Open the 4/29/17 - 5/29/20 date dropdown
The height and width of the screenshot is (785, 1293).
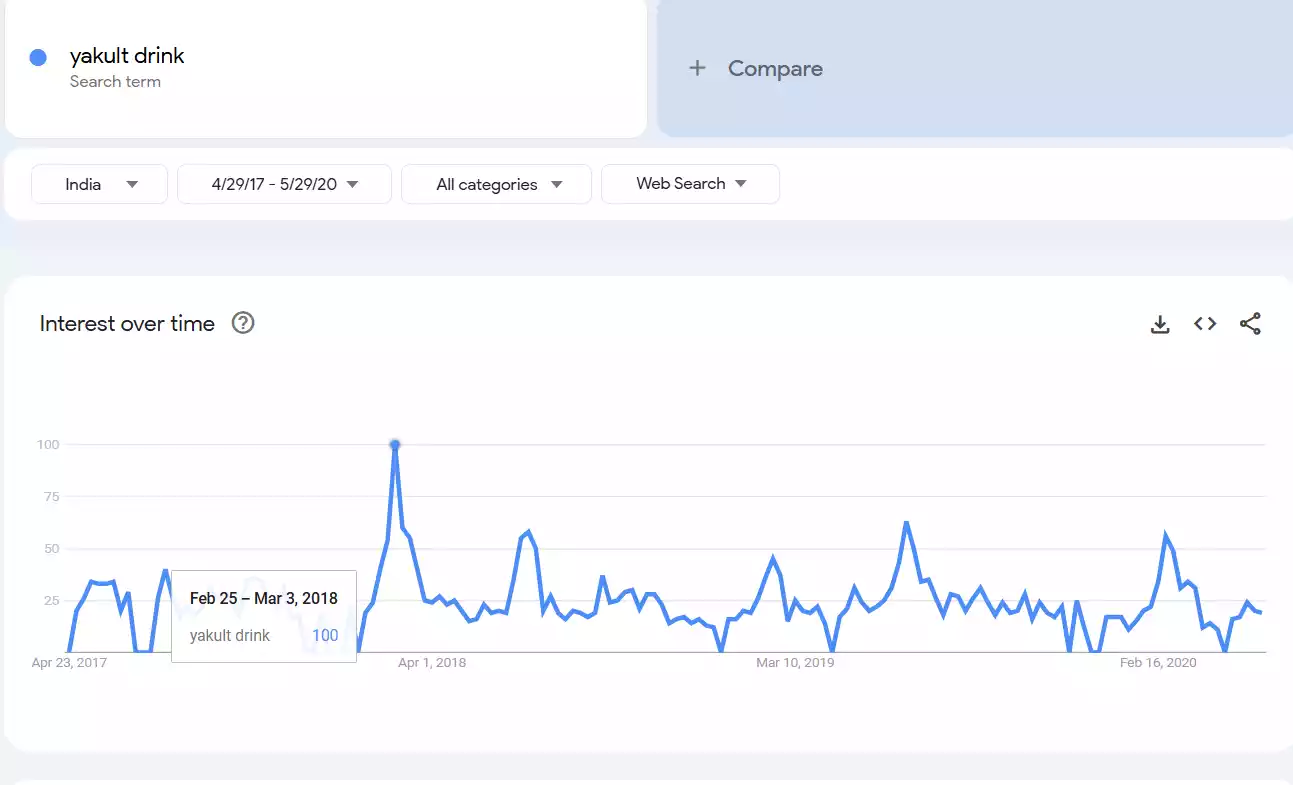[283, 183]
